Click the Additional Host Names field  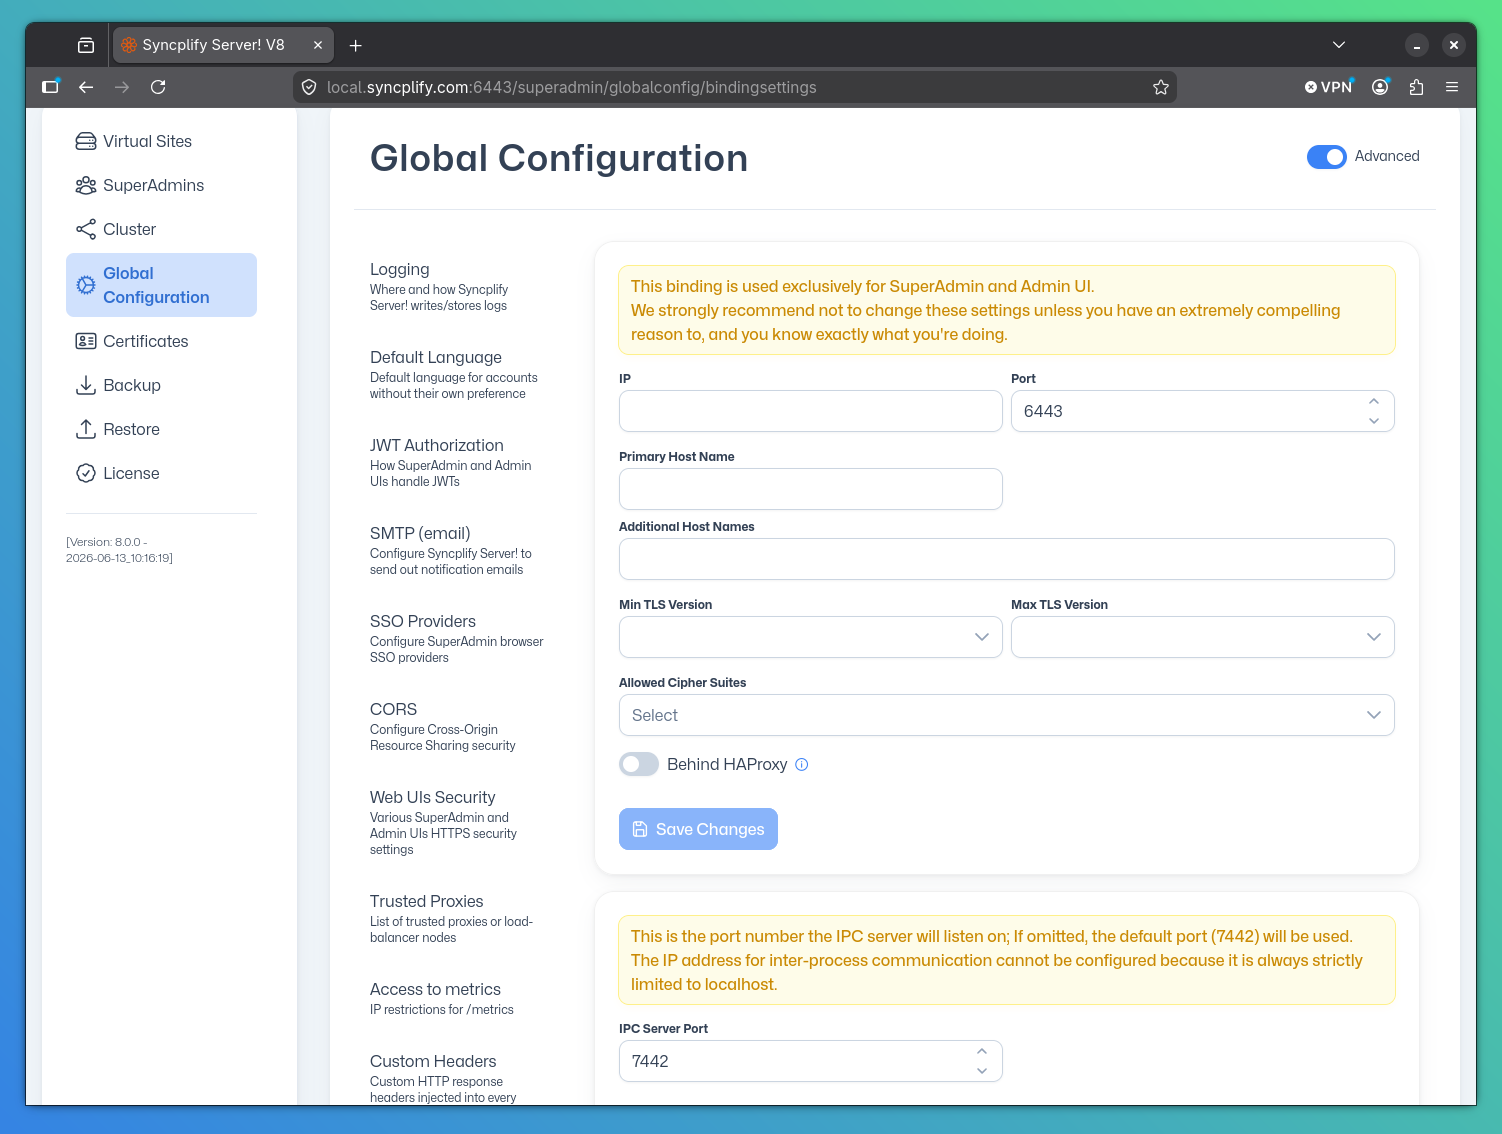[x=1006, y=559]
